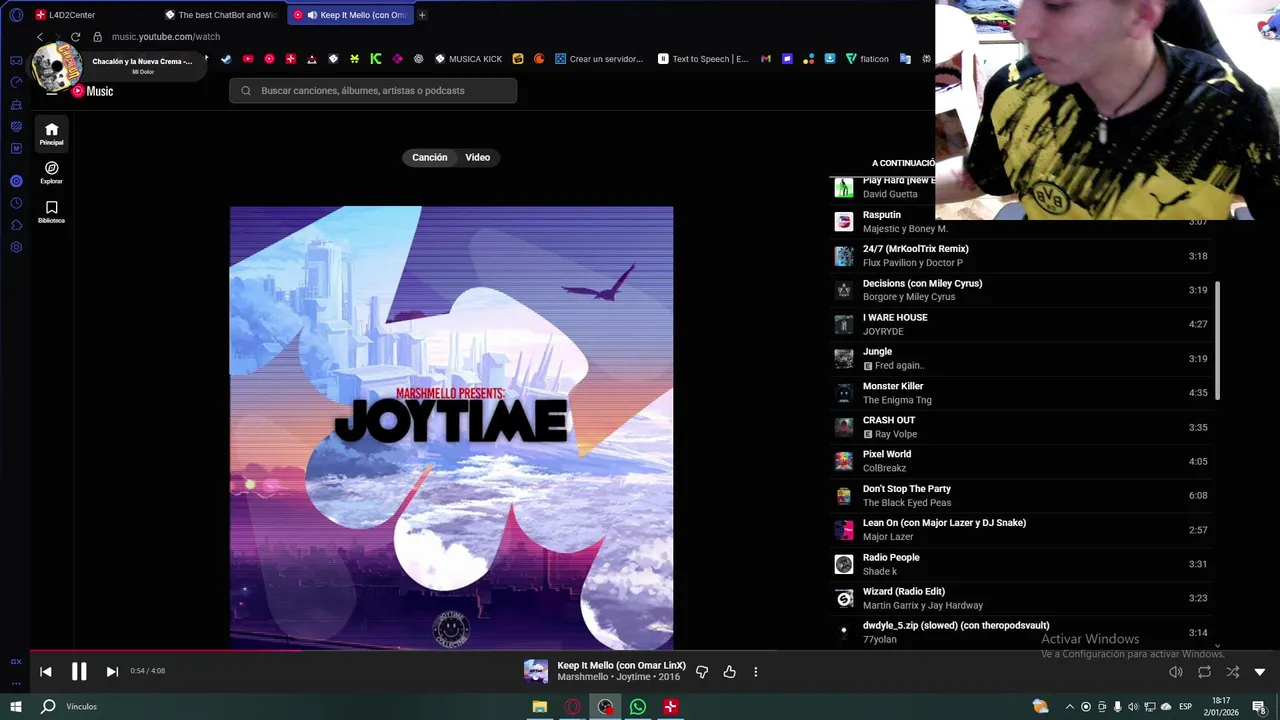Reload the current page
This screenshot has height=720, width=1280.
pyautogui.click(x=75, y=37)
